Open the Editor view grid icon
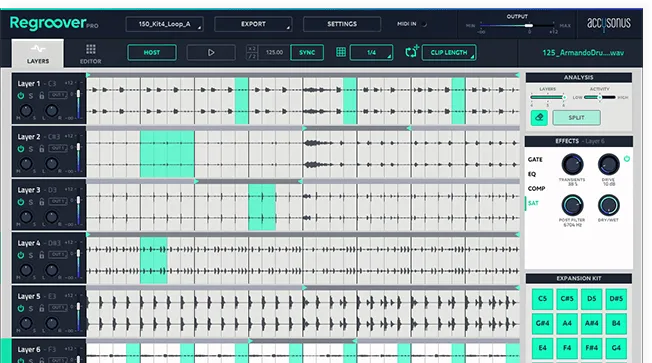This screenshot has width=652, height=363. pos(91,49)
